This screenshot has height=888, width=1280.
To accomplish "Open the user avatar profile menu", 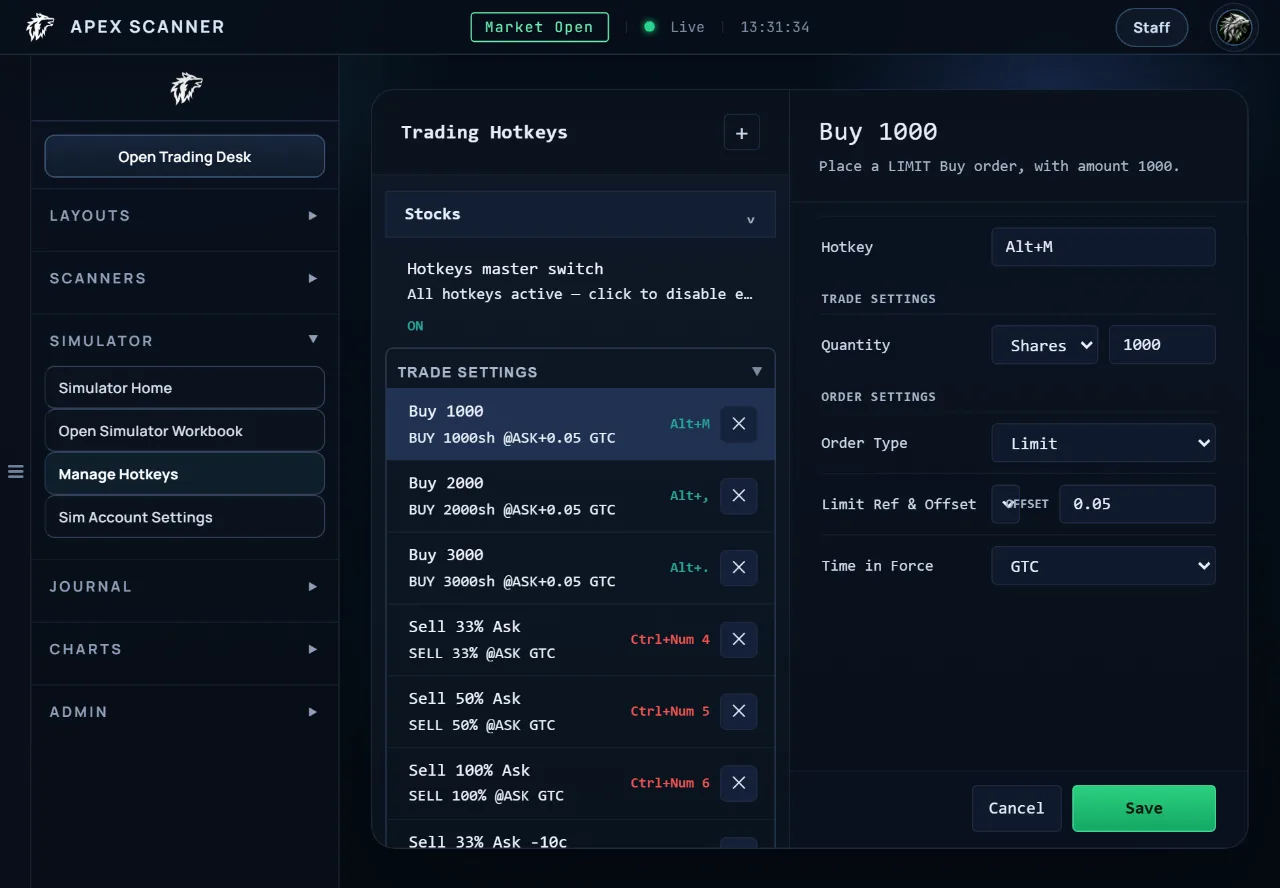I will point(1234,27).
